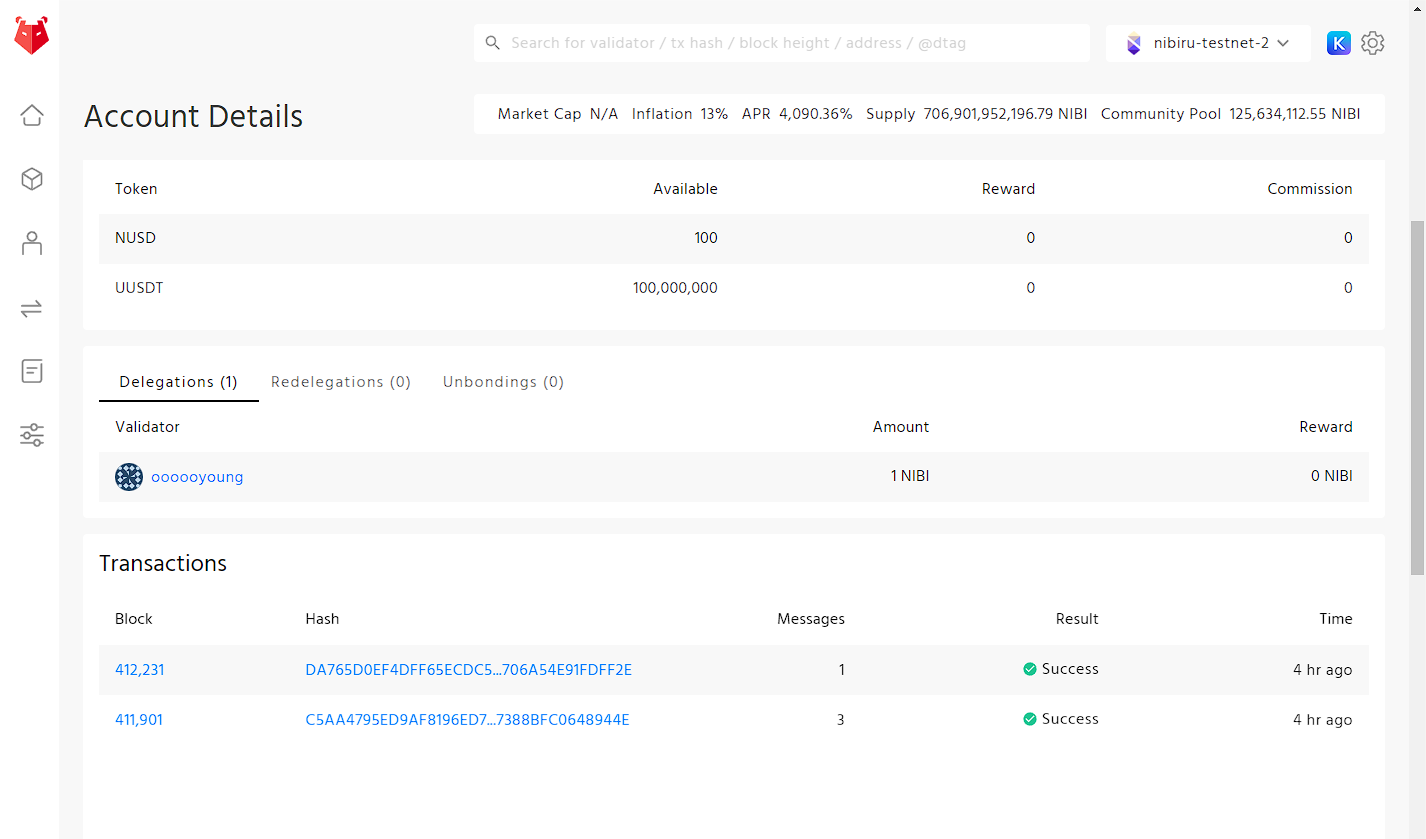Image resolution: width=1426 pixels, height=839 pixels.
Task: Select the Blocks cube icon in sidebar
Action: point(31,179)
